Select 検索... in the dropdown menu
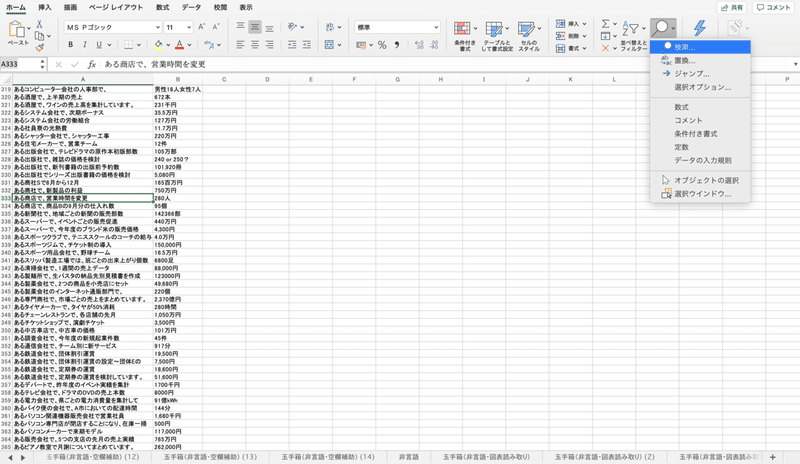Viewport: 800px width, 464px height. (700, 47)
